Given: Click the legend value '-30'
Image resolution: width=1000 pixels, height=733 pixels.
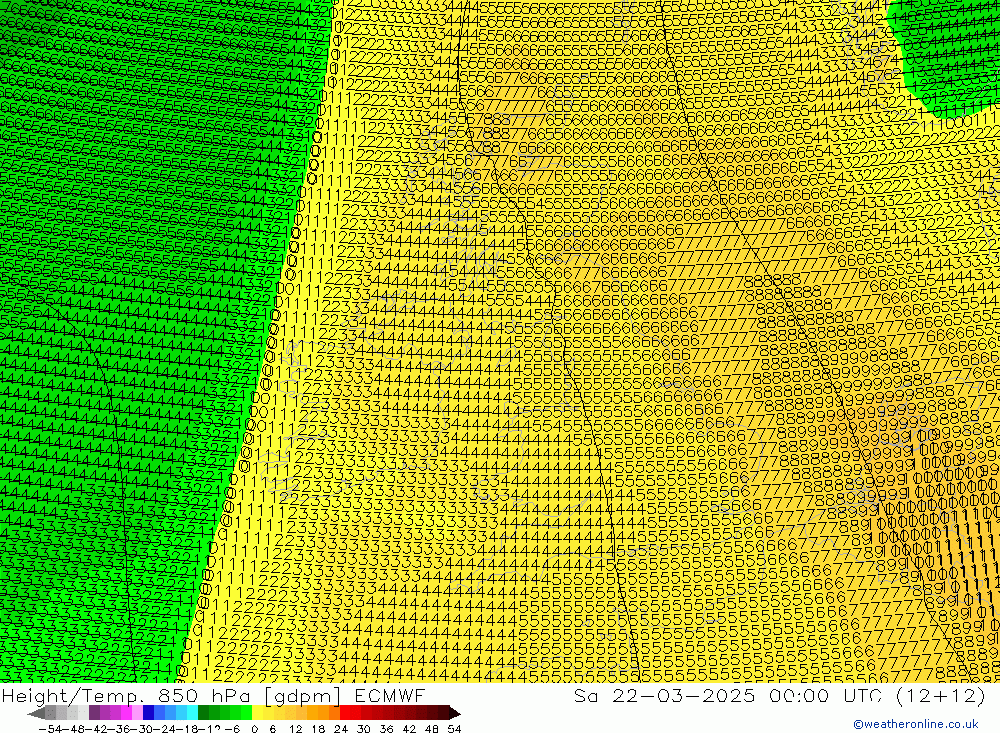Looking at the screenshot, I should 143,729.
